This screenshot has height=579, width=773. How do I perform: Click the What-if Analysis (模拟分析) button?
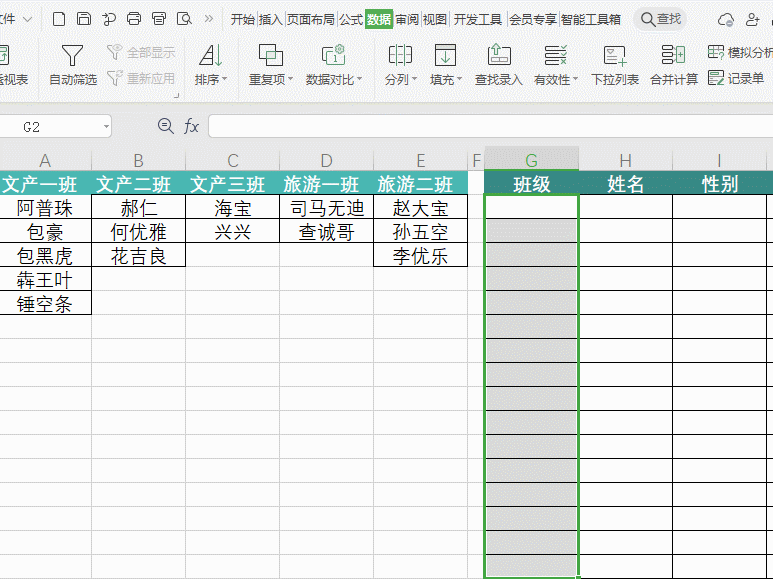740,52
